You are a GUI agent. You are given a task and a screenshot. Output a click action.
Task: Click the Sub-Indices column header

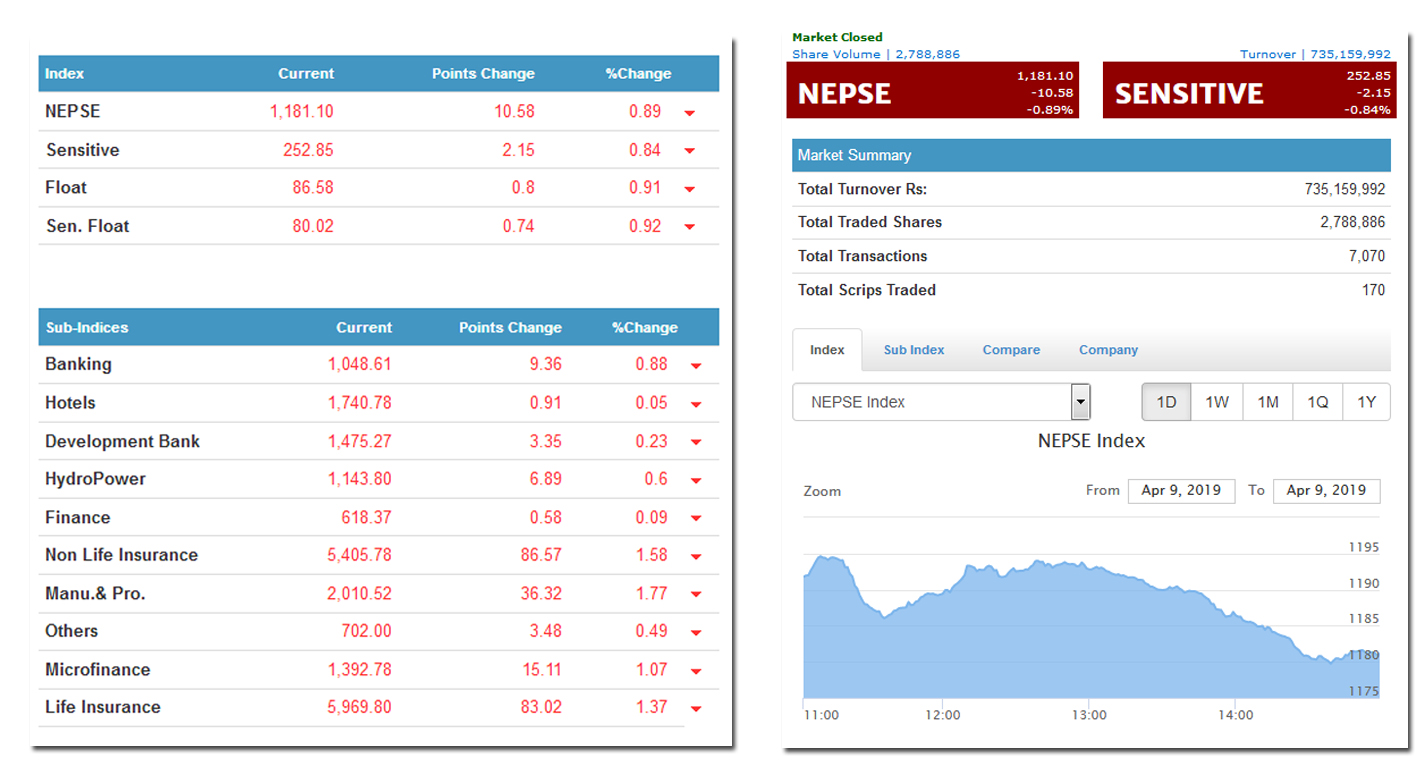point(87,328)
